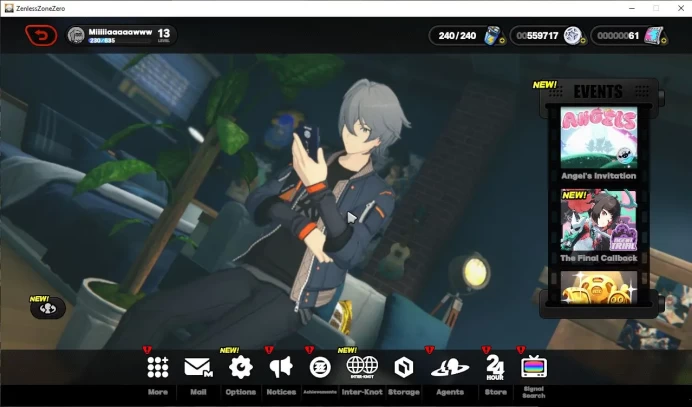The width and height of the screenshot is (692, 407).
Task: Close the ZenlessZoneZero window
Action: (x=680, y=8)
